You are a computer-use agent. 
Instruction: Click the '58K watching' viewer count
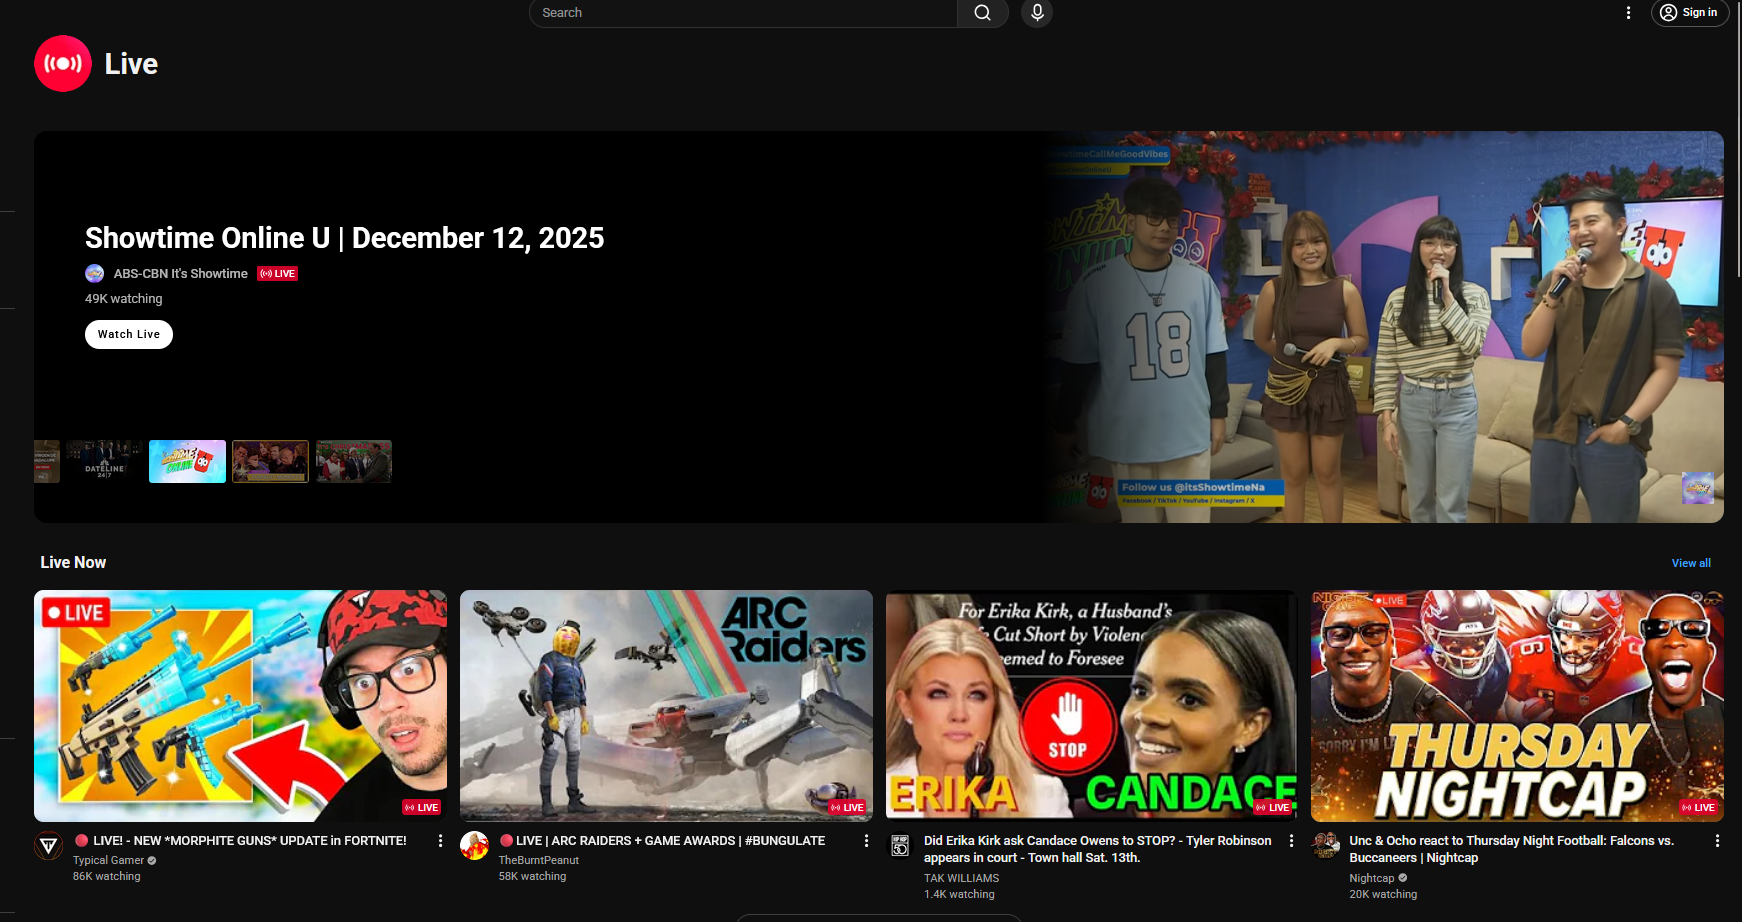coord(533,877)
